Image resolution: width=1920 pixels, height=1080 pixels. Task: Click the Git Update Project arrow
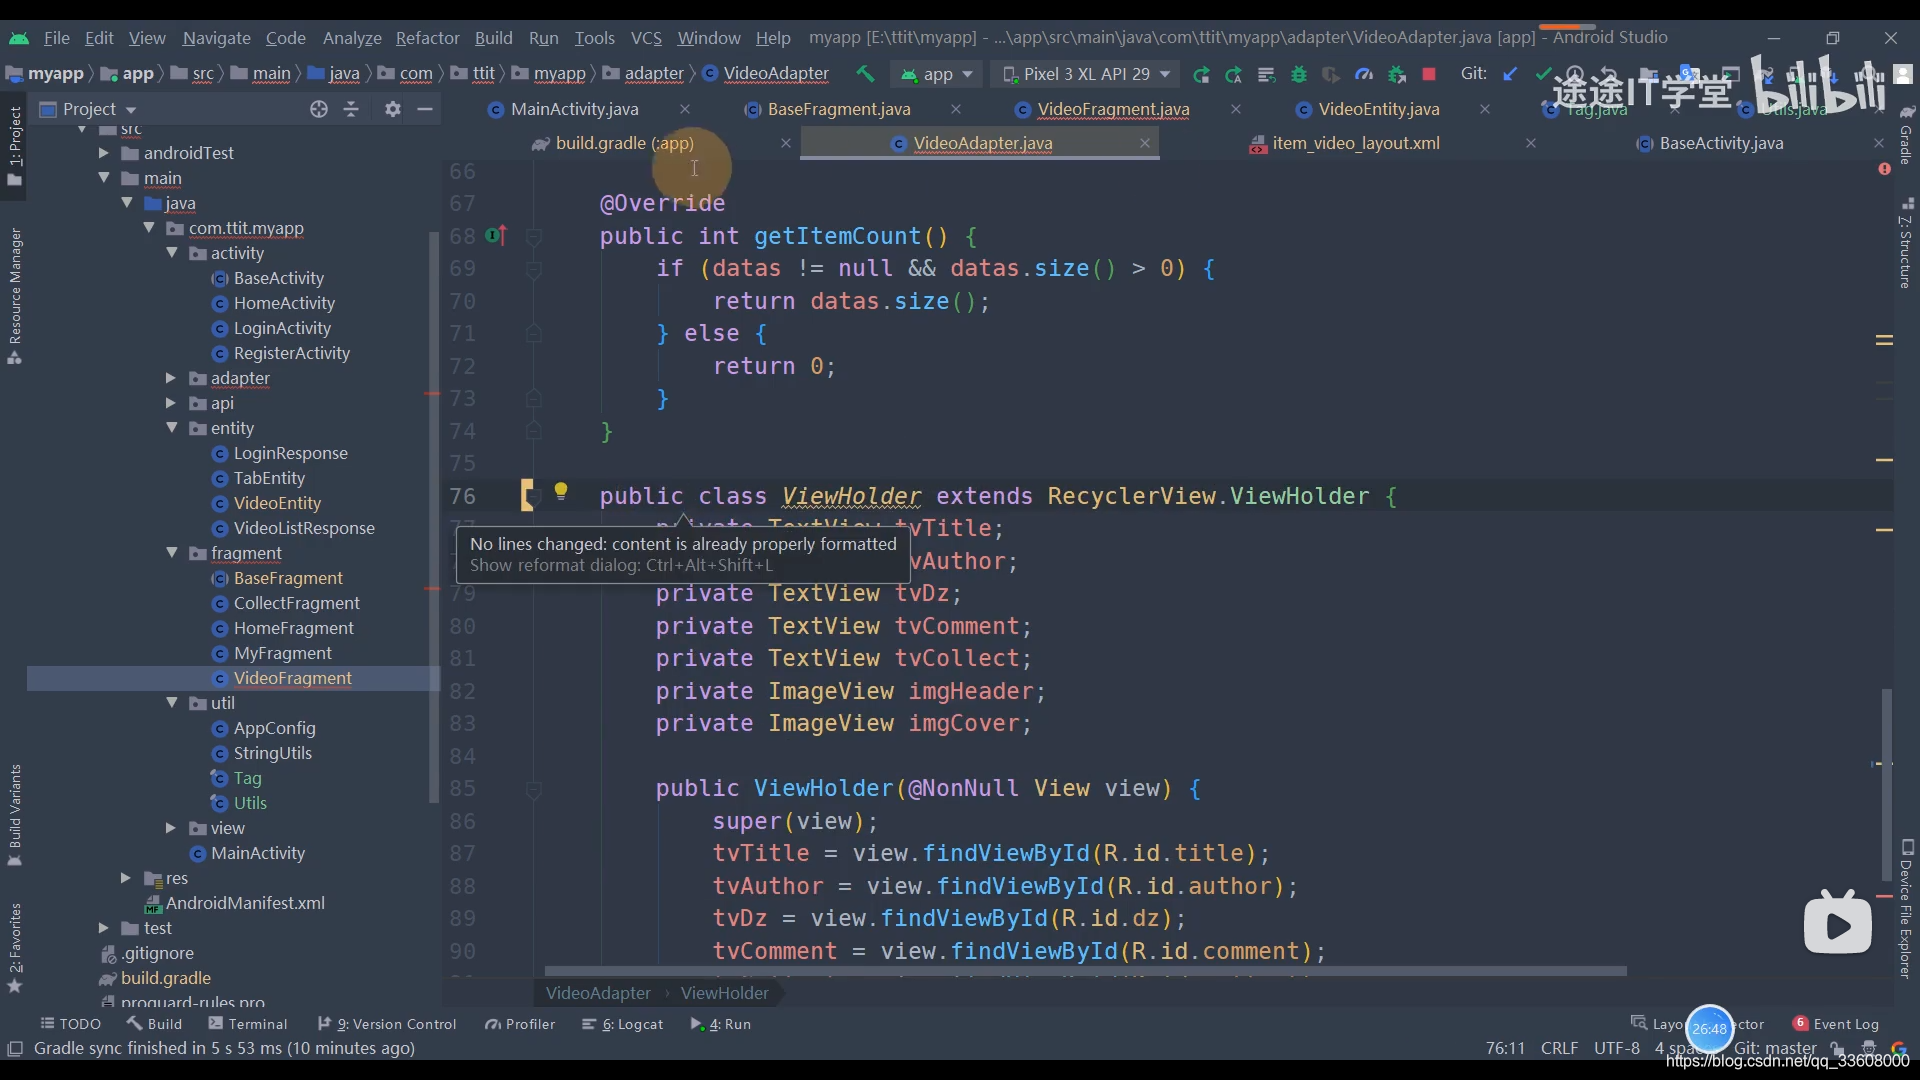1511,74
